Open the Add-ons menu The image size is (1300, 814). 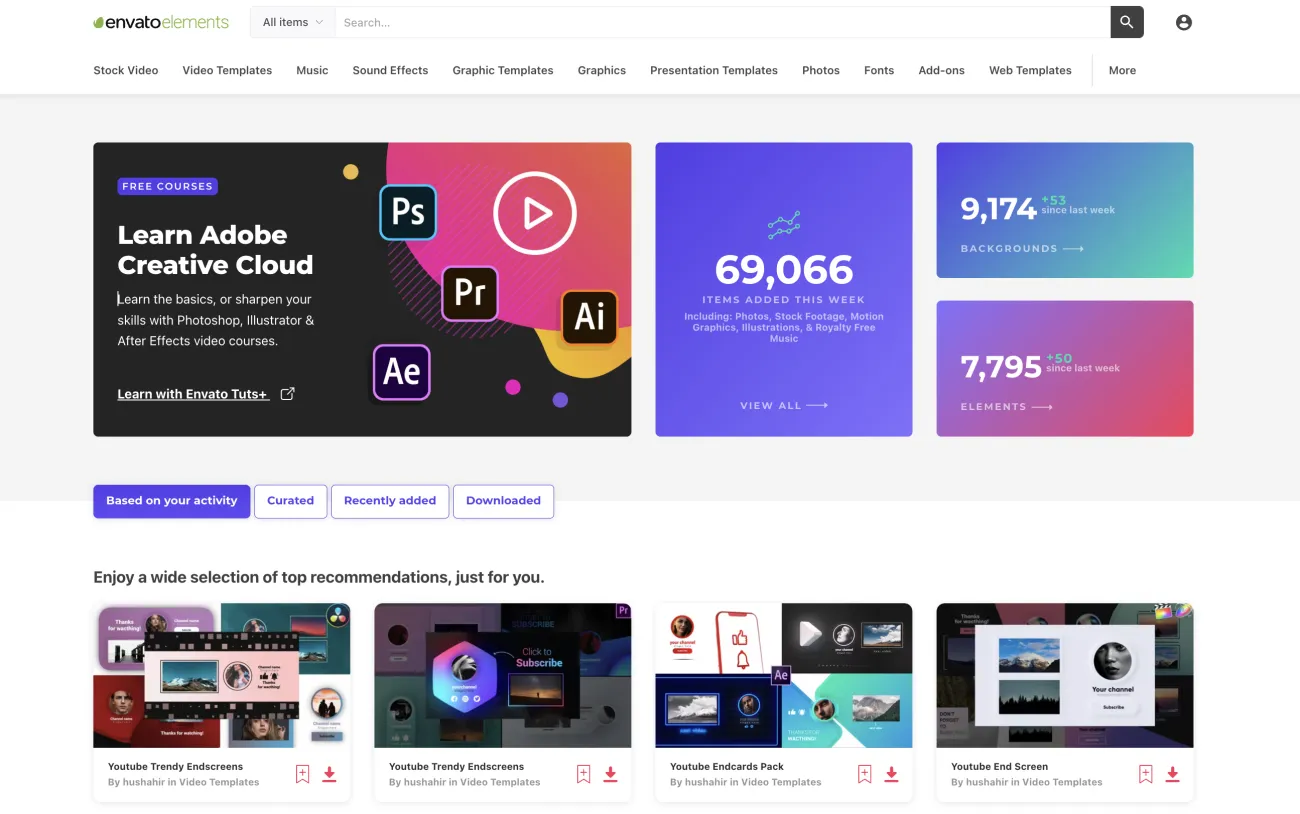click(x=942, y=70)
